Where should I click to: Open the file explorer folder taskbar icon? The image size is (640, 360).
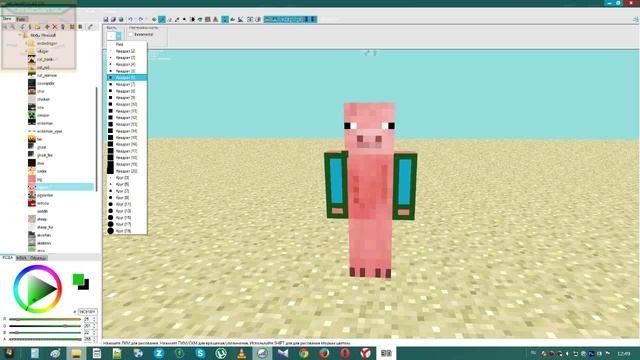[x=76, y=353]
